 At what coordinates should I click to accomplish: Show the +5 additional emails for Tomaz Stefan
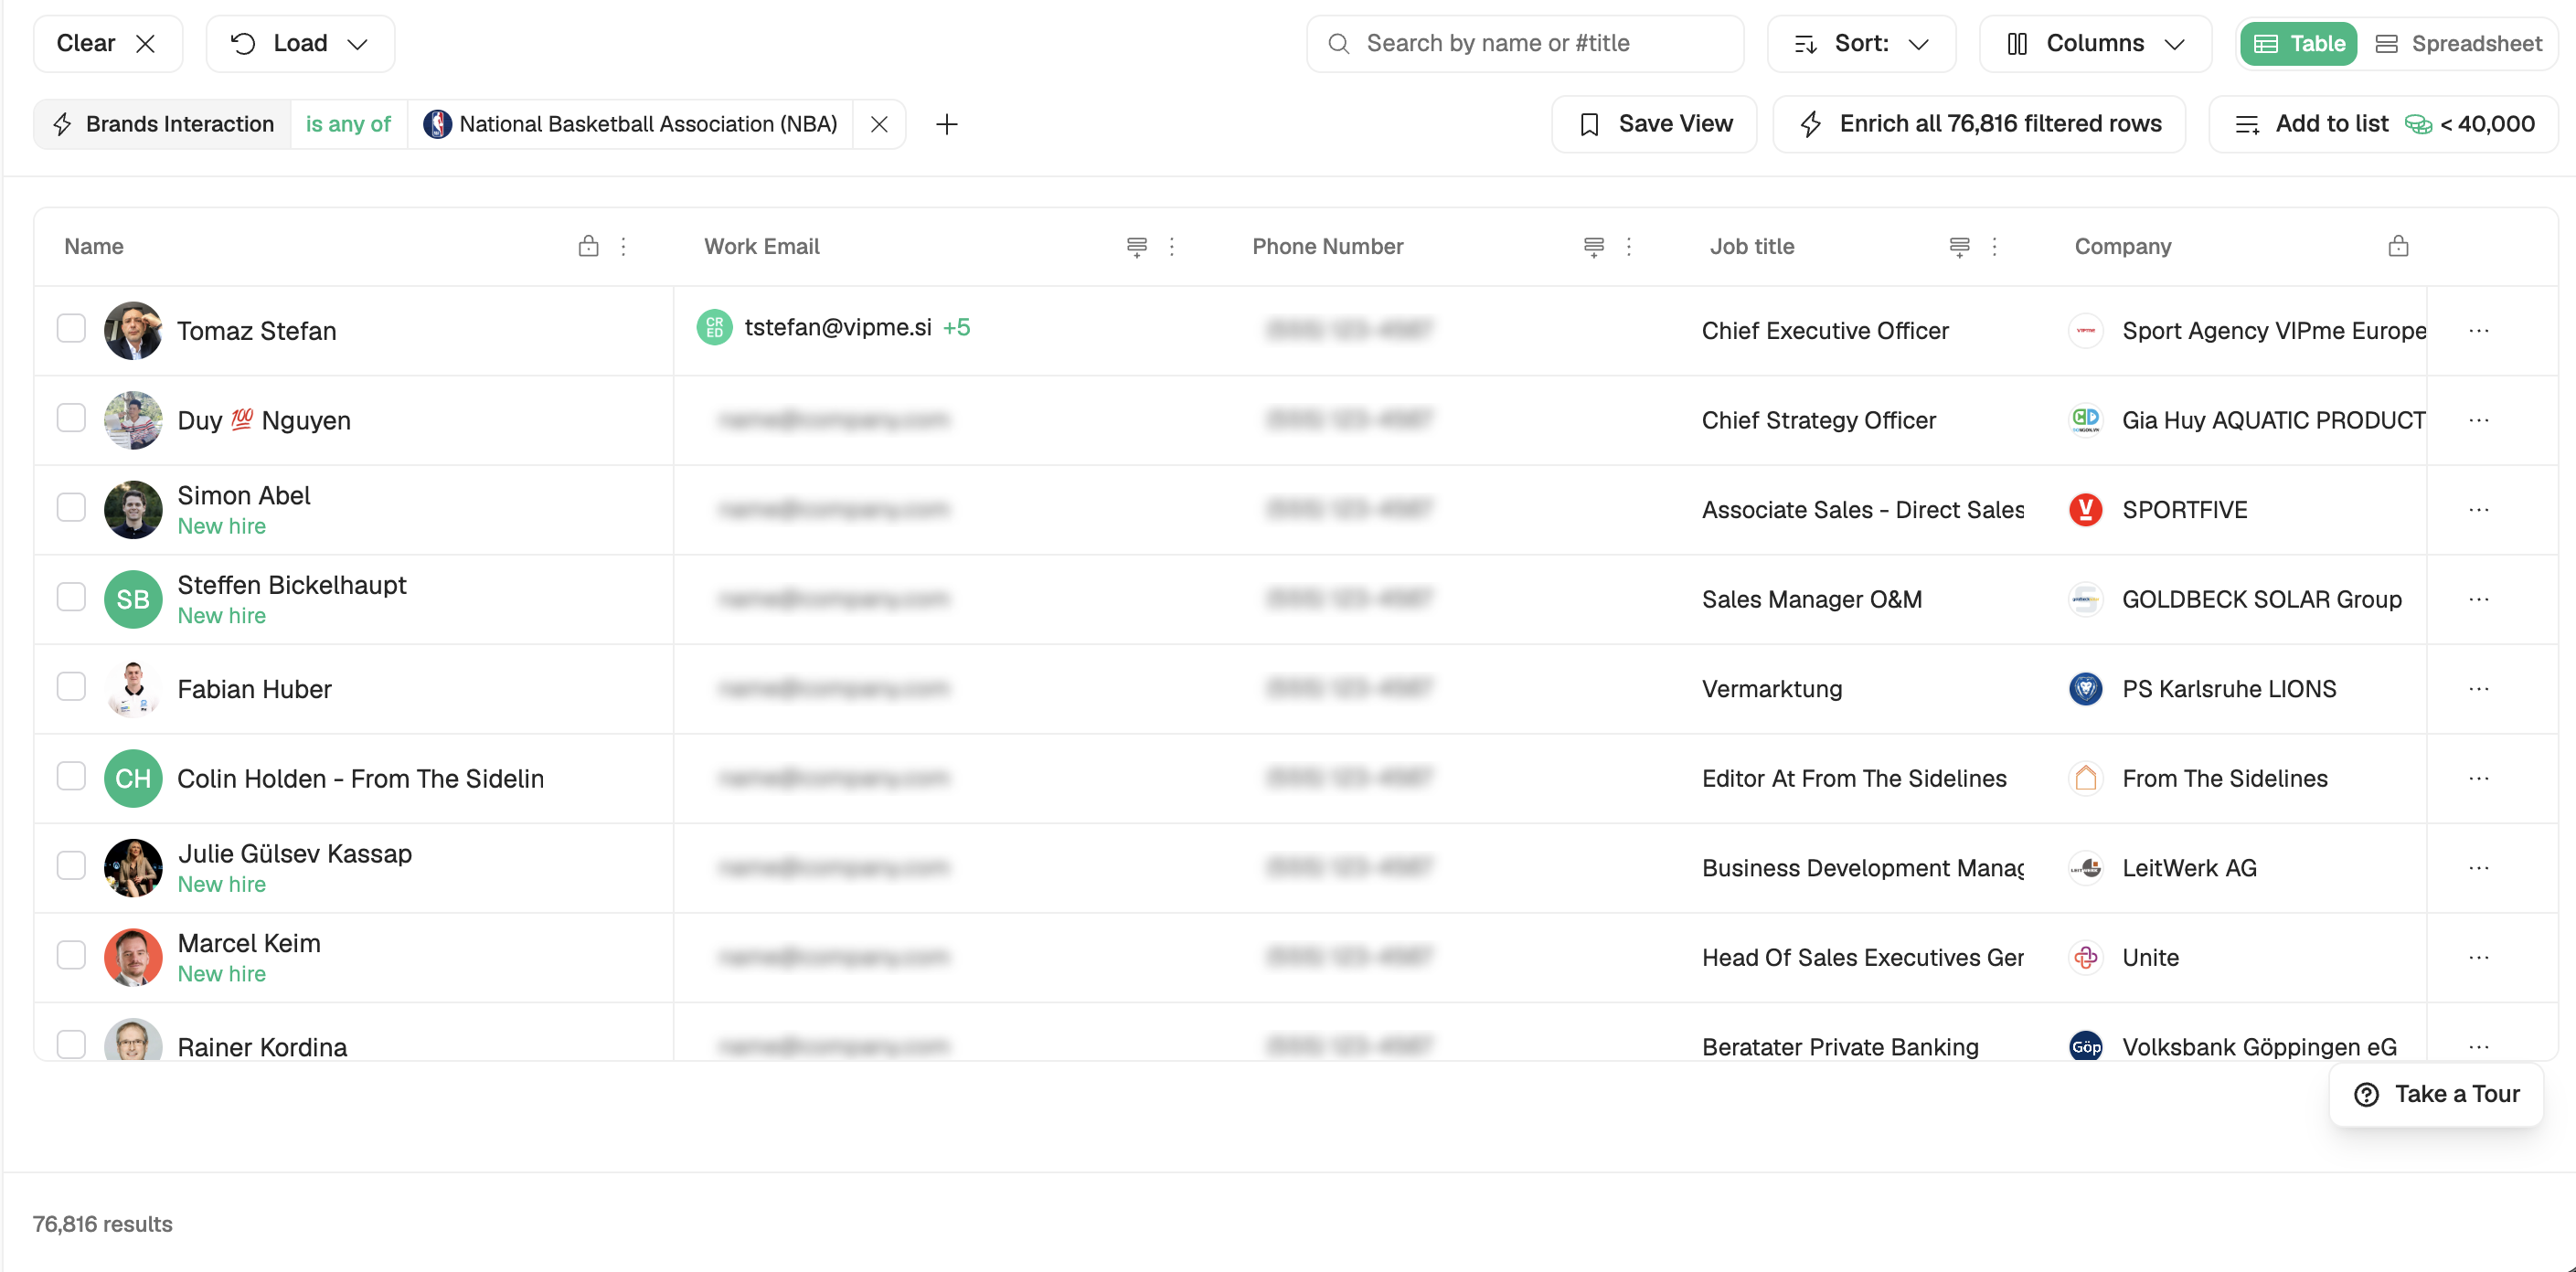click(x=956, y=327)
